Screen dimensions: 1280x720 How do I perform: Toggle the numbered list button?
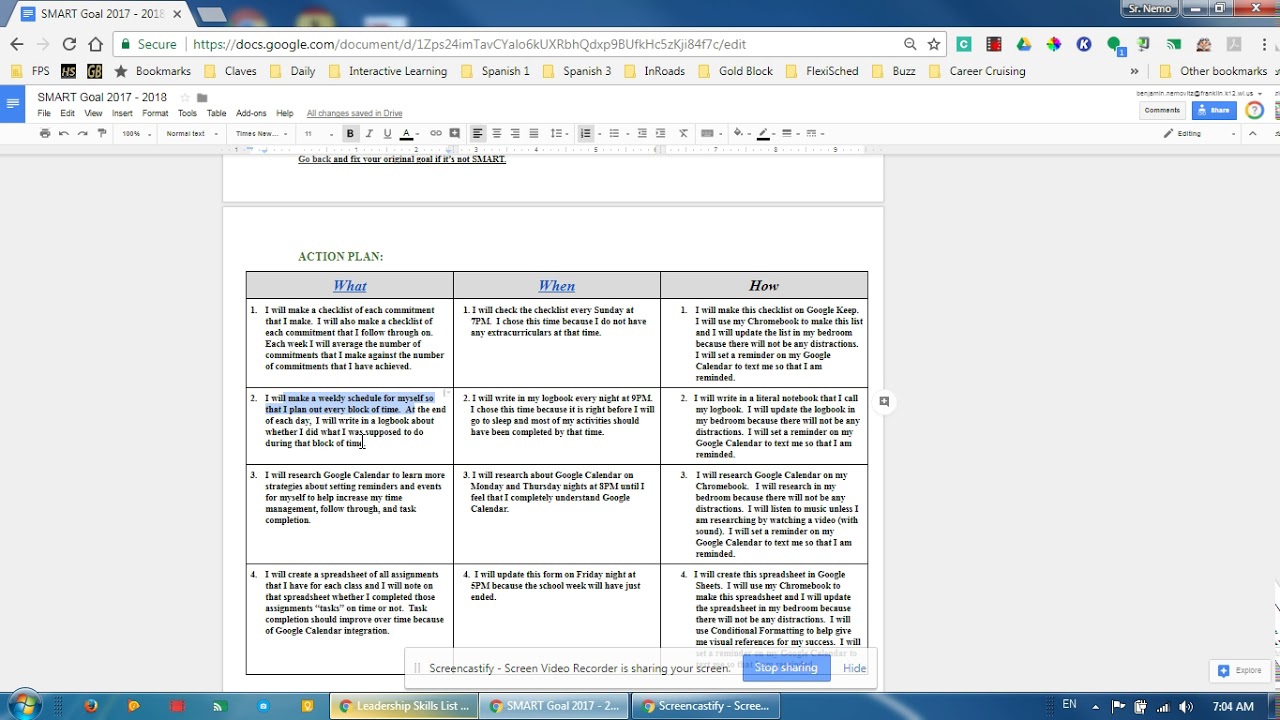[587, 133]
